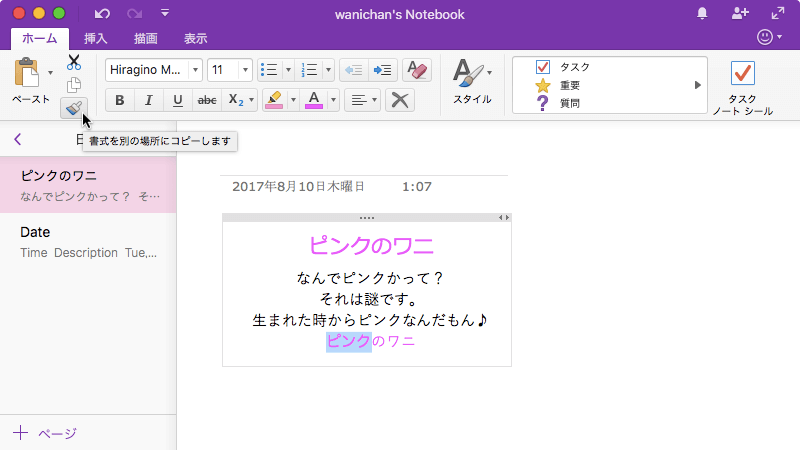Click the Undo arrow in the title bar

click(x=102, y=14)
